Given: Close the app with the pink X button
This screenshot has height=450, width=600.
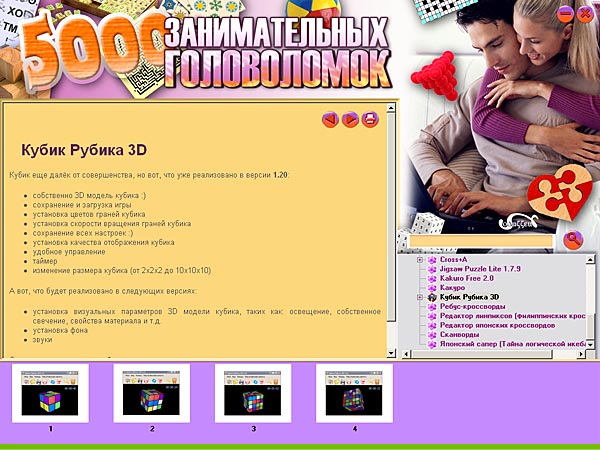Looking at the screenshot, I should (584, 14).
